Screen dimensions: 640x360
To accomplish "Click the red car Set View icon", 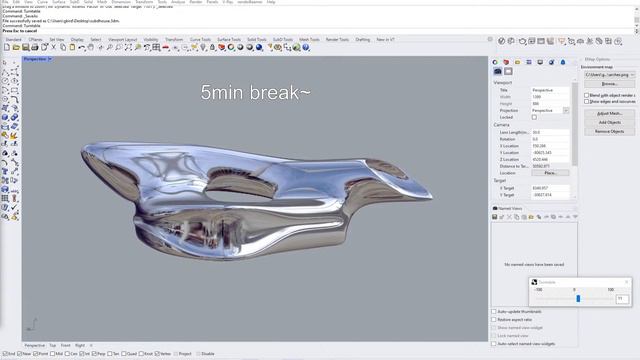I will [166, 47].
